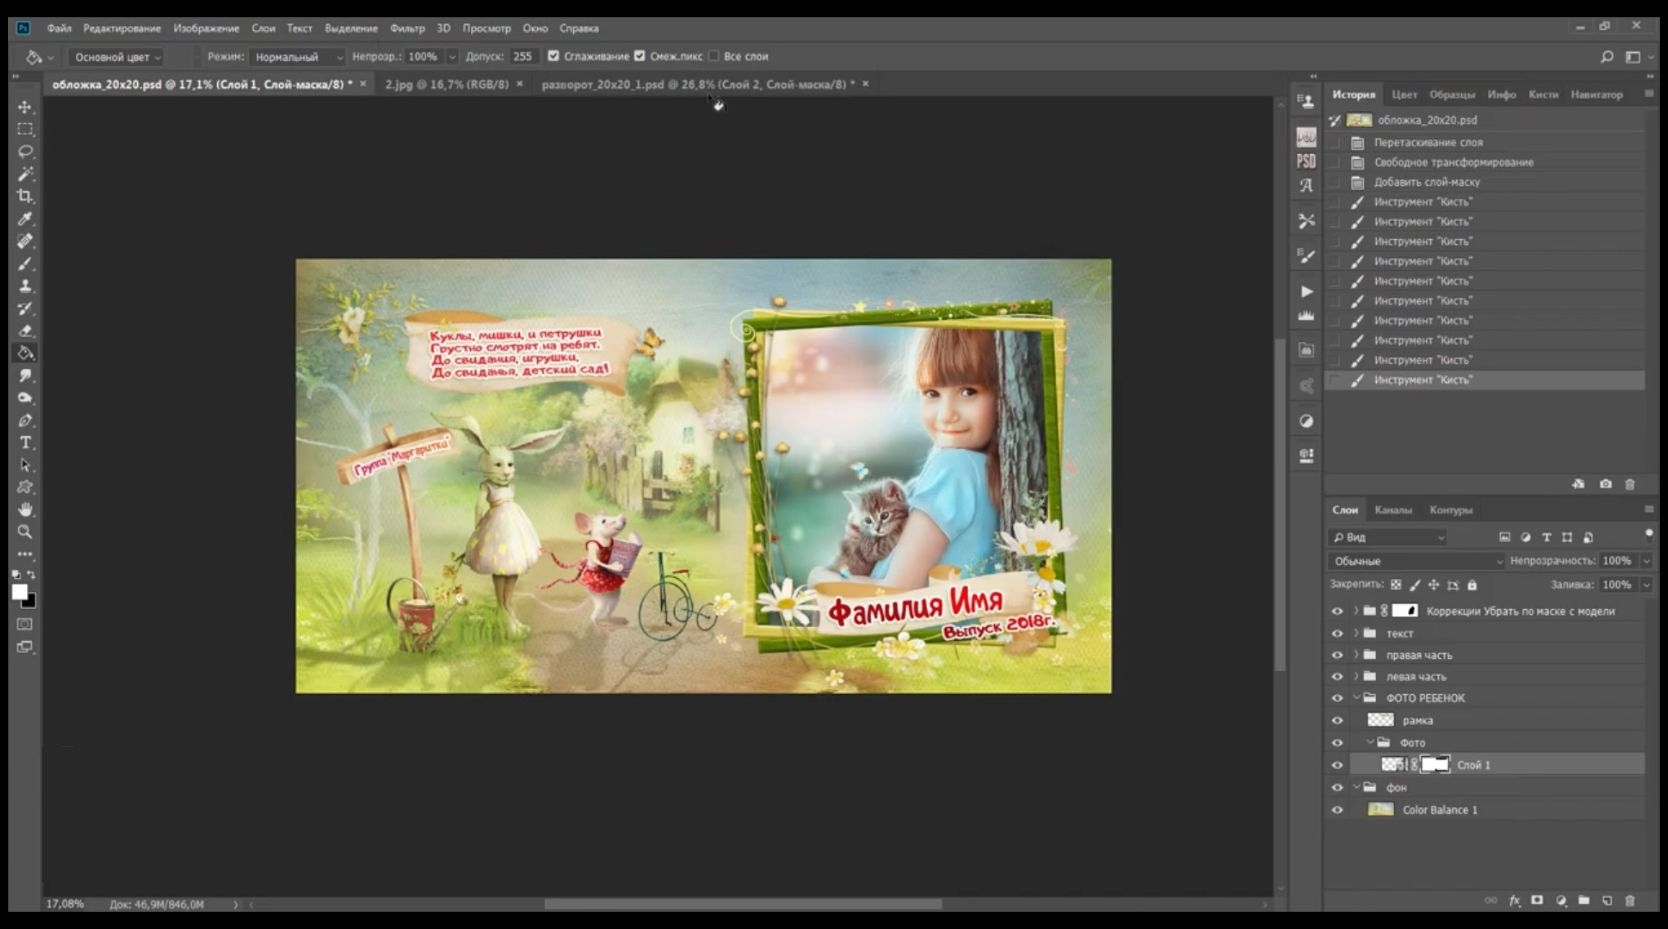Screen dimensions: 1668x929
Task: Switch to the 2.jpg document tab
Action: (x=447, y=84)
